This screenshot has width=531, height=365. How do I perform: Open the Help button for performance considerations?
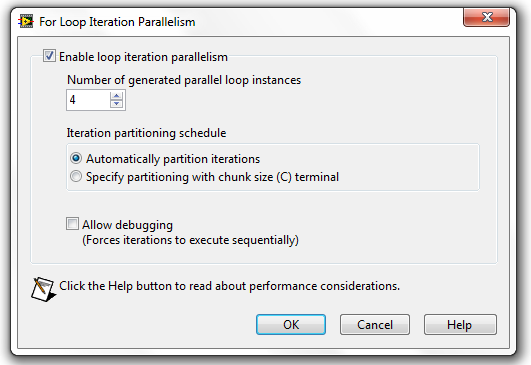[460, 324]
